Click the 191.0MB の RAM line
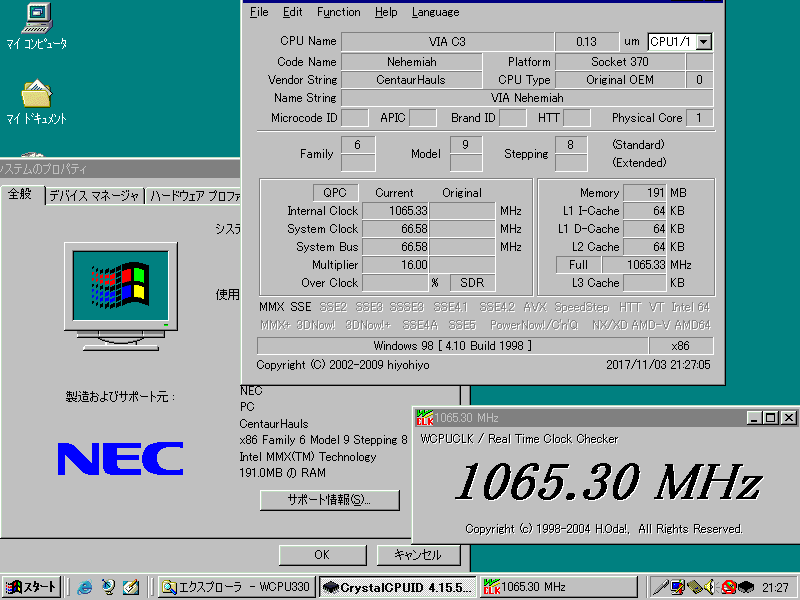 pyautogui.click(x=283, y=473)
